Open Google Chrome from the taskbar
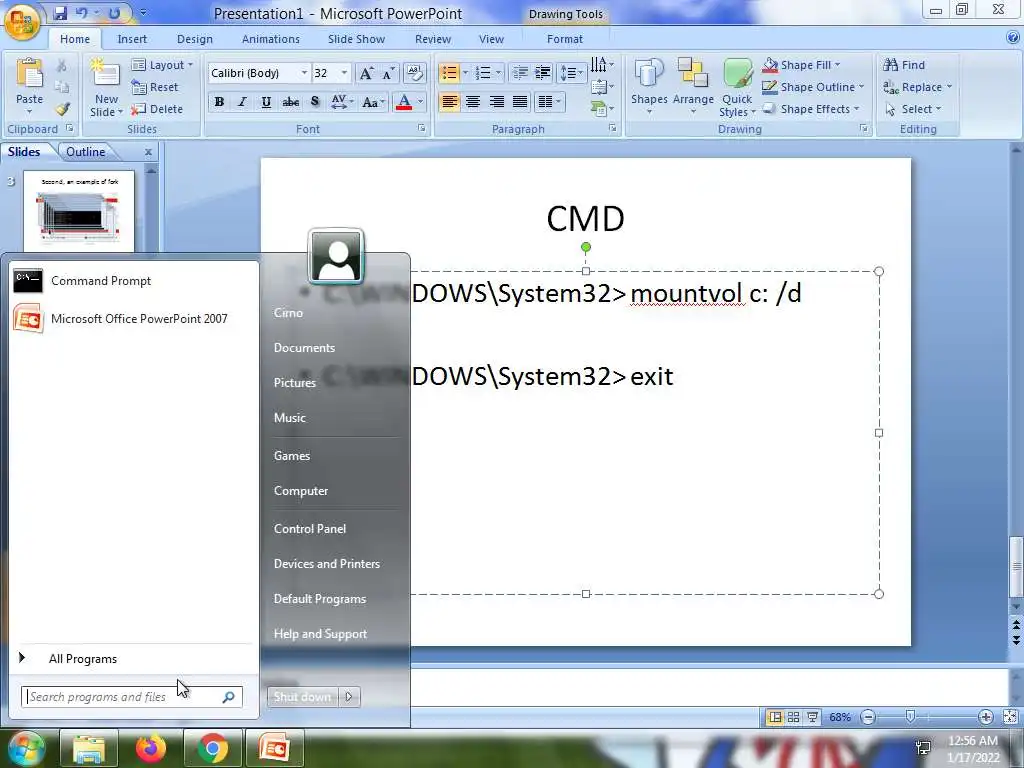Screen dimensions: 1024x768 point(212,748)
